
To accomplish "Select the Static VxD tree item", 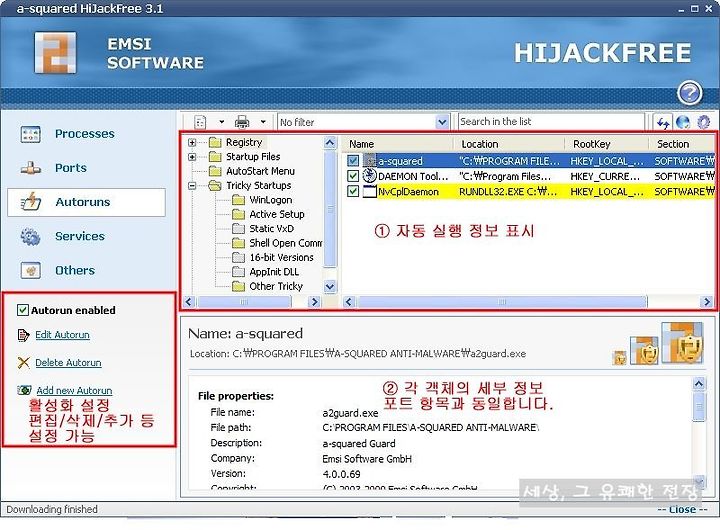I will coord(271,229).
